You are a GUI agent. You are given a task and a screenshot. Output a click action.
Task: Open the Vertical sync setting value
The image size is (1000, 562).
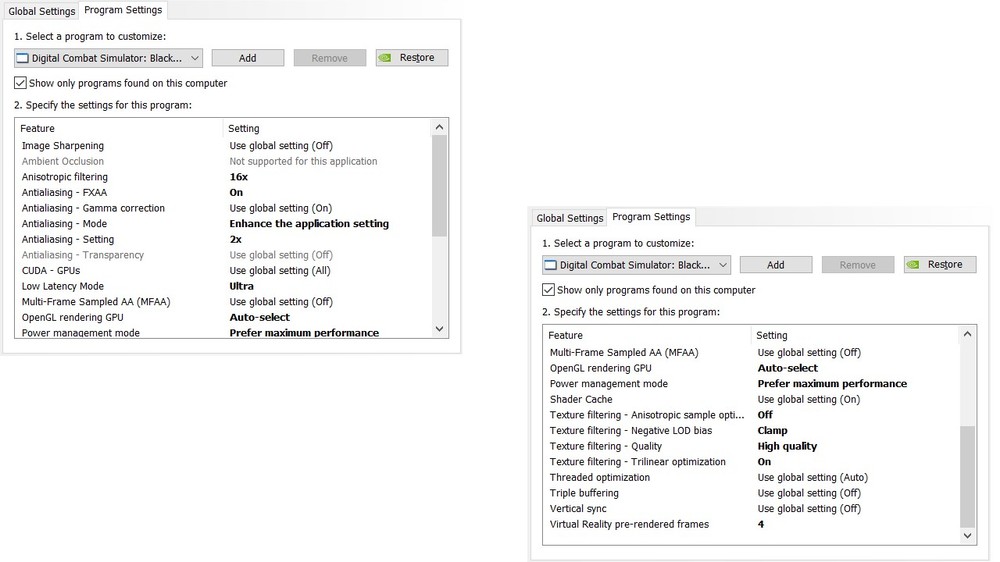point(808,509)
